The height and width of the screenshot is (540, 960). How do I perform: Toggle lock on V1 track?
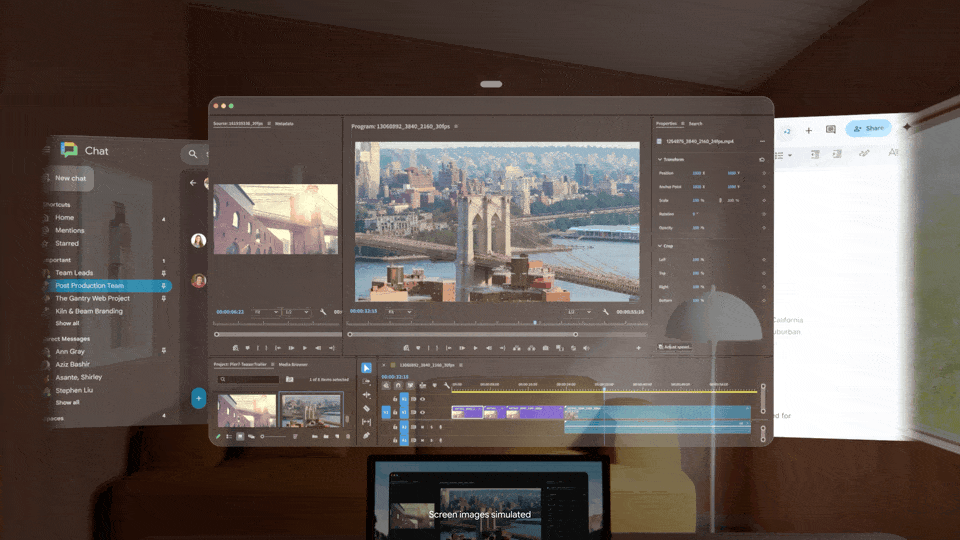(x=395, y=413)
